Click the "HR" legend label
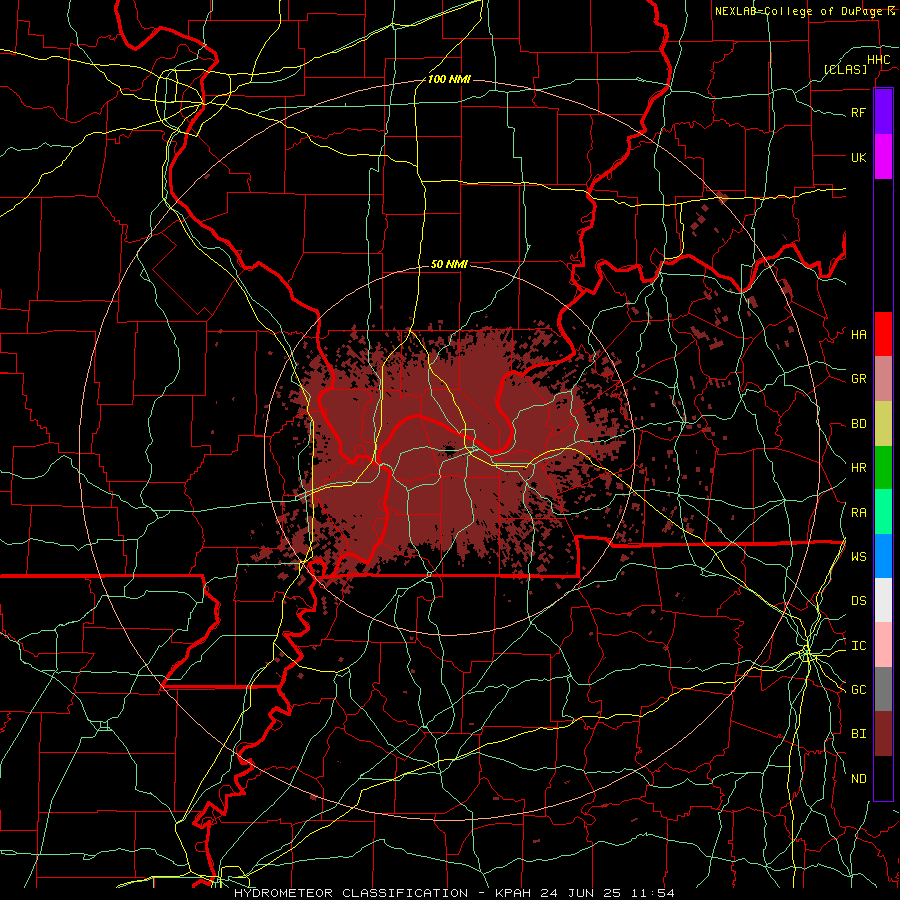Screen dimensions: 900x900 [858, 468]
